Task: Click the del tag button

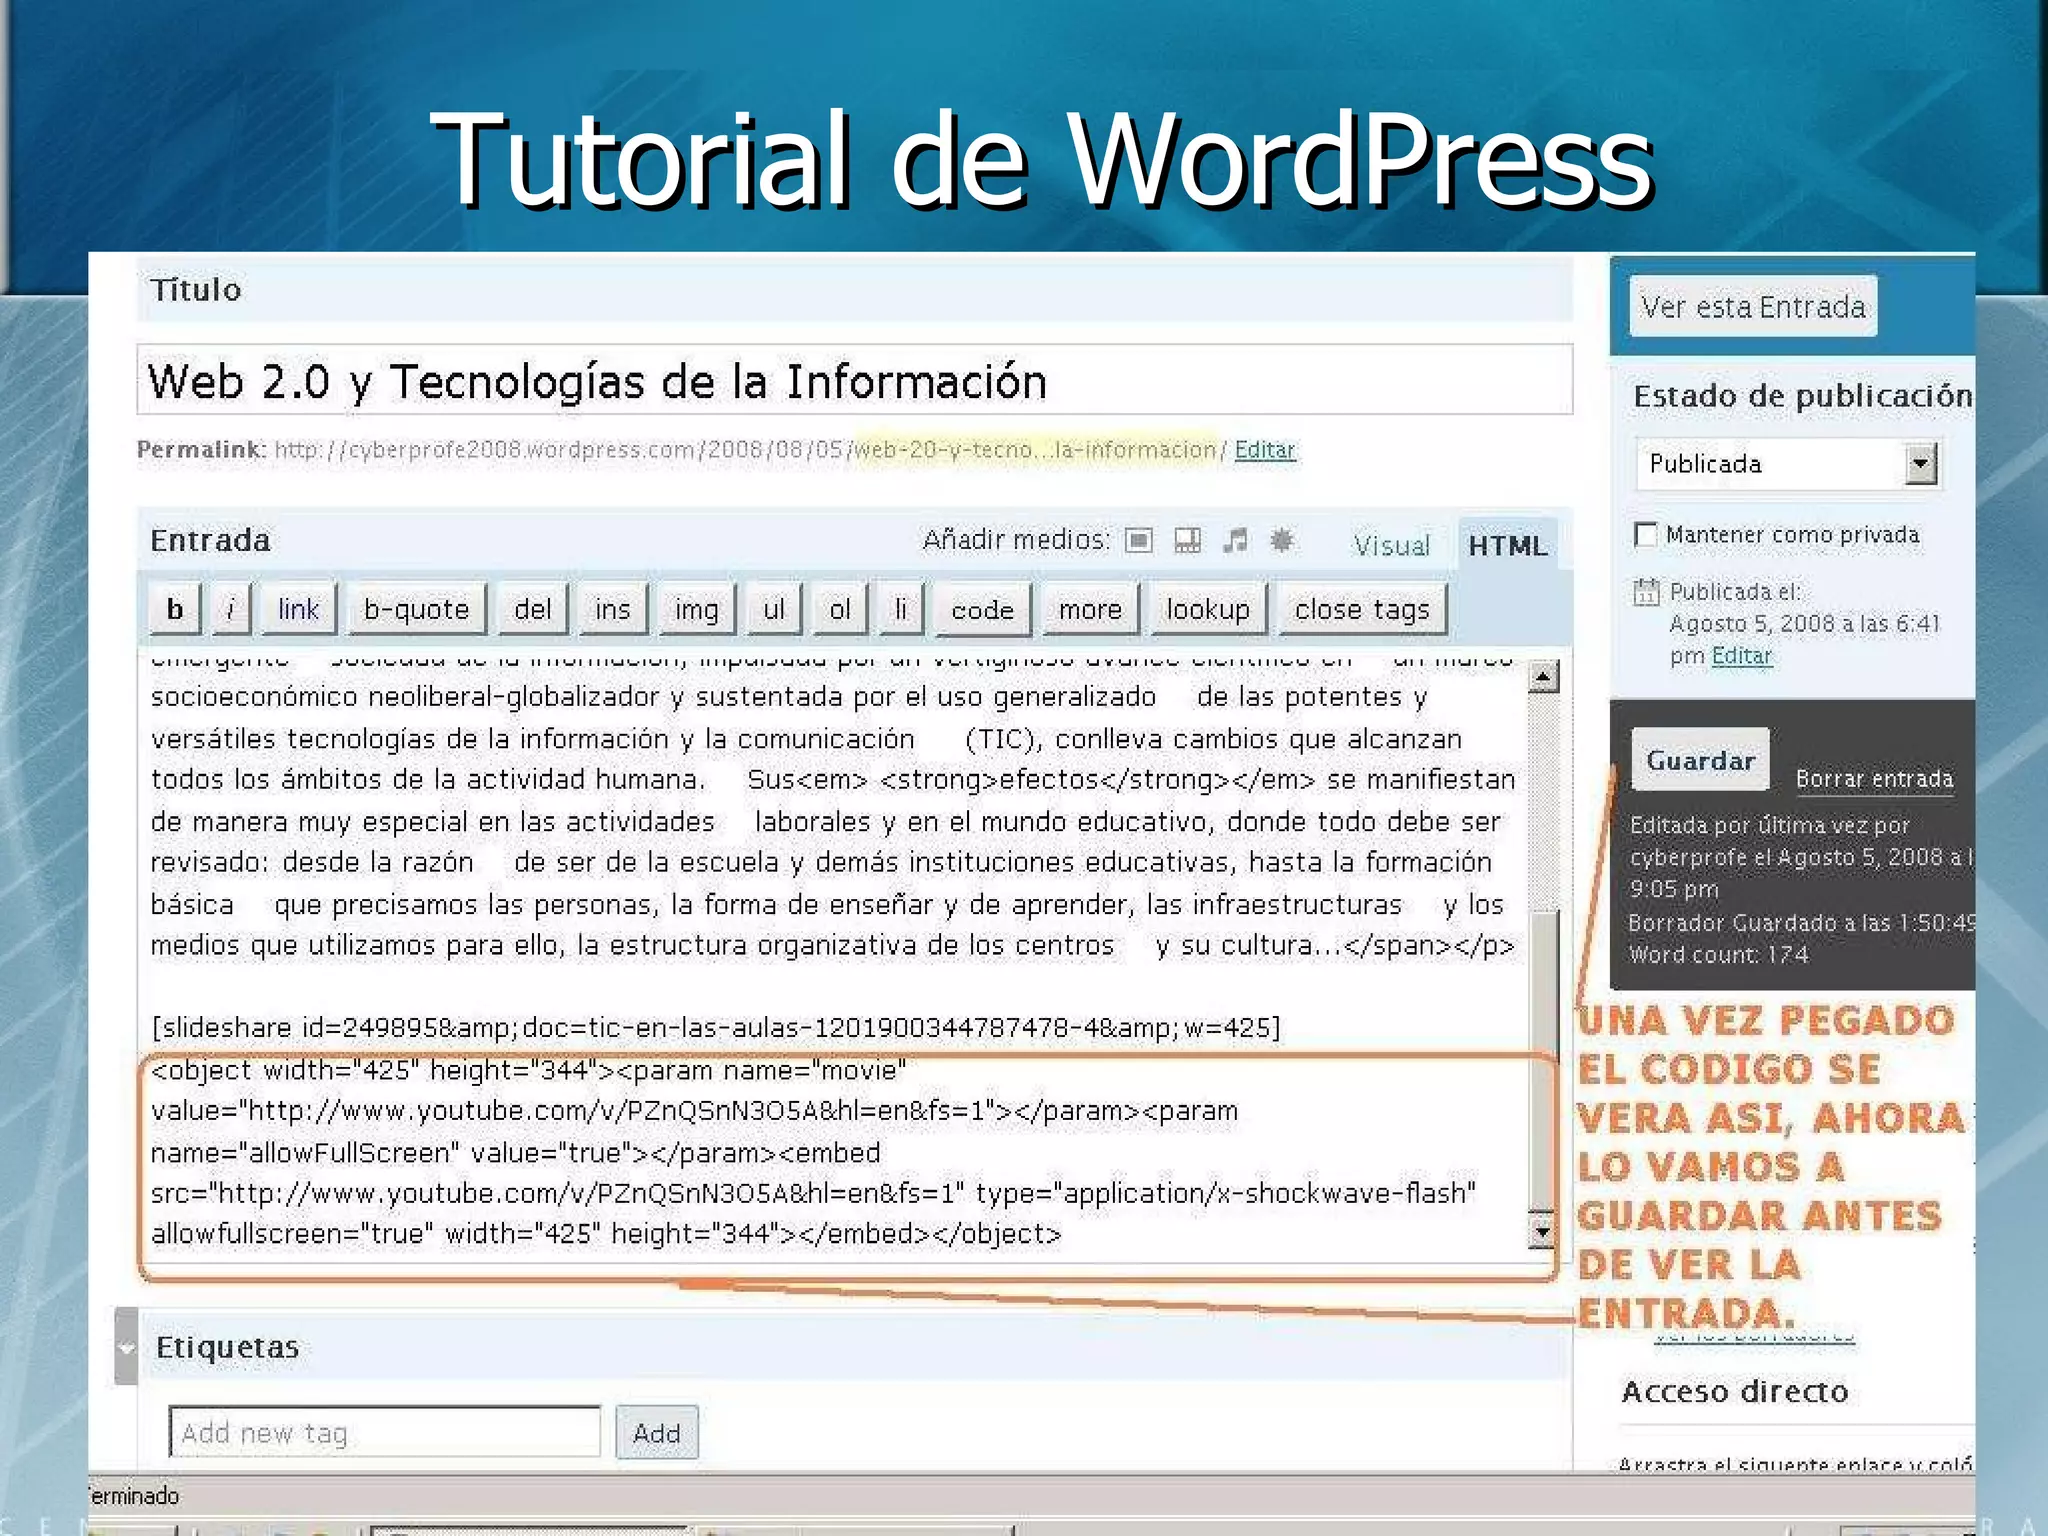Action: click(532, 609)
